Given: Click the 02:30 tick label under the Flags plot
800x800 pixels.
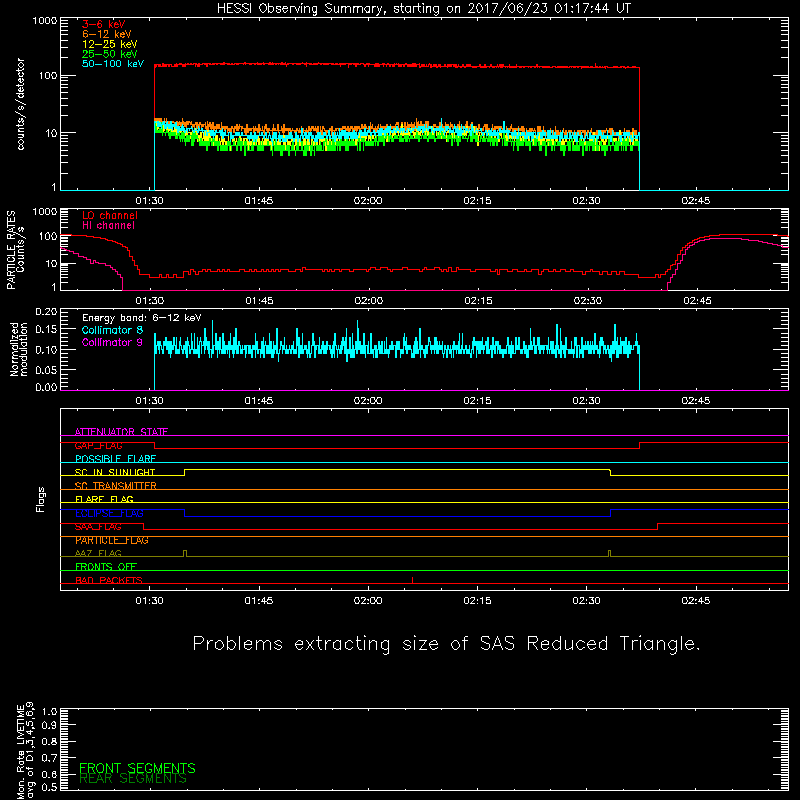Looking at the screenshot, I should click(587, 601).
